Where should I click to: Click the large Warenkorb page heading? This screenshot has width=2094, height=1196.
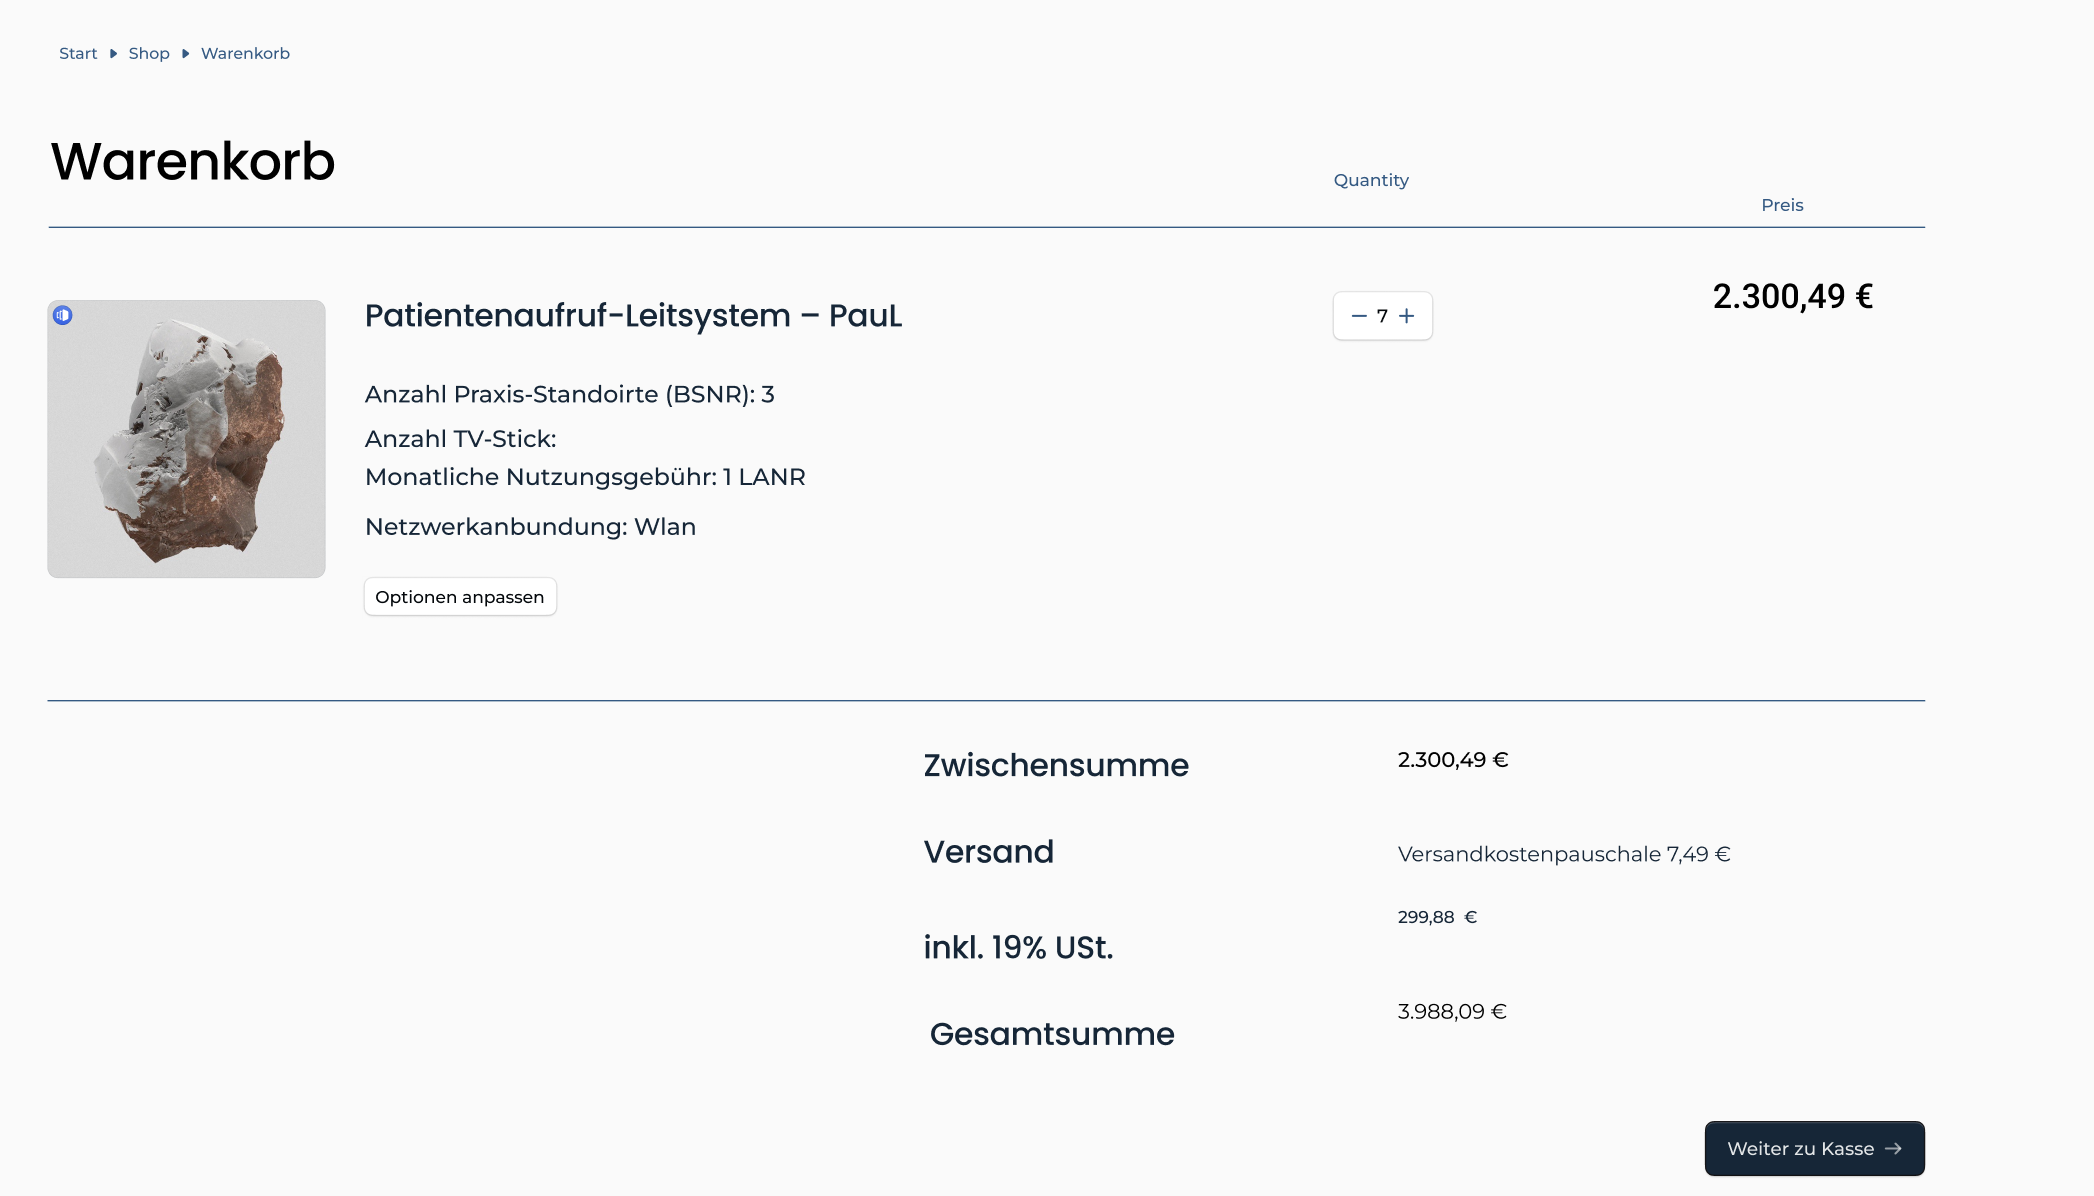tap(193, 161)
